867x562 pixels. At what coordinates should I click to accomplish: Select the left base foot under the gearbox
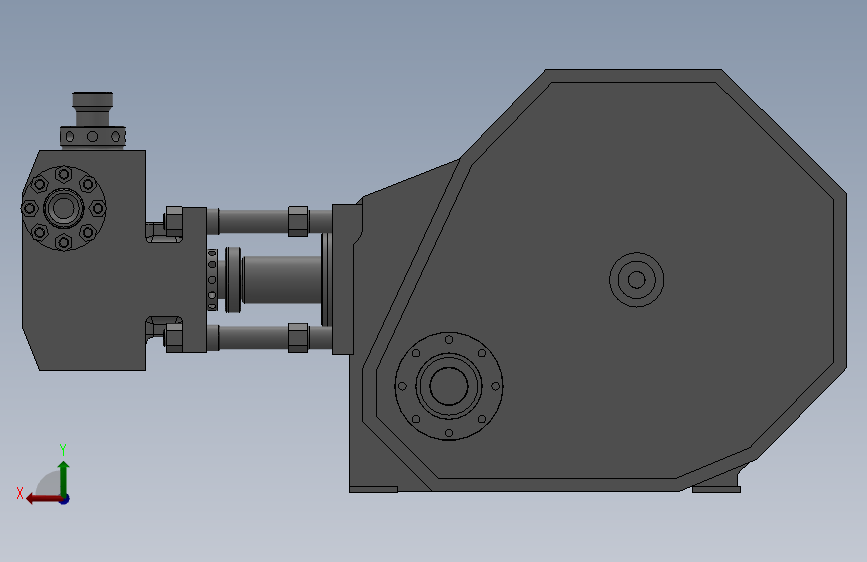pyautogui.click(x=373, y=489)
